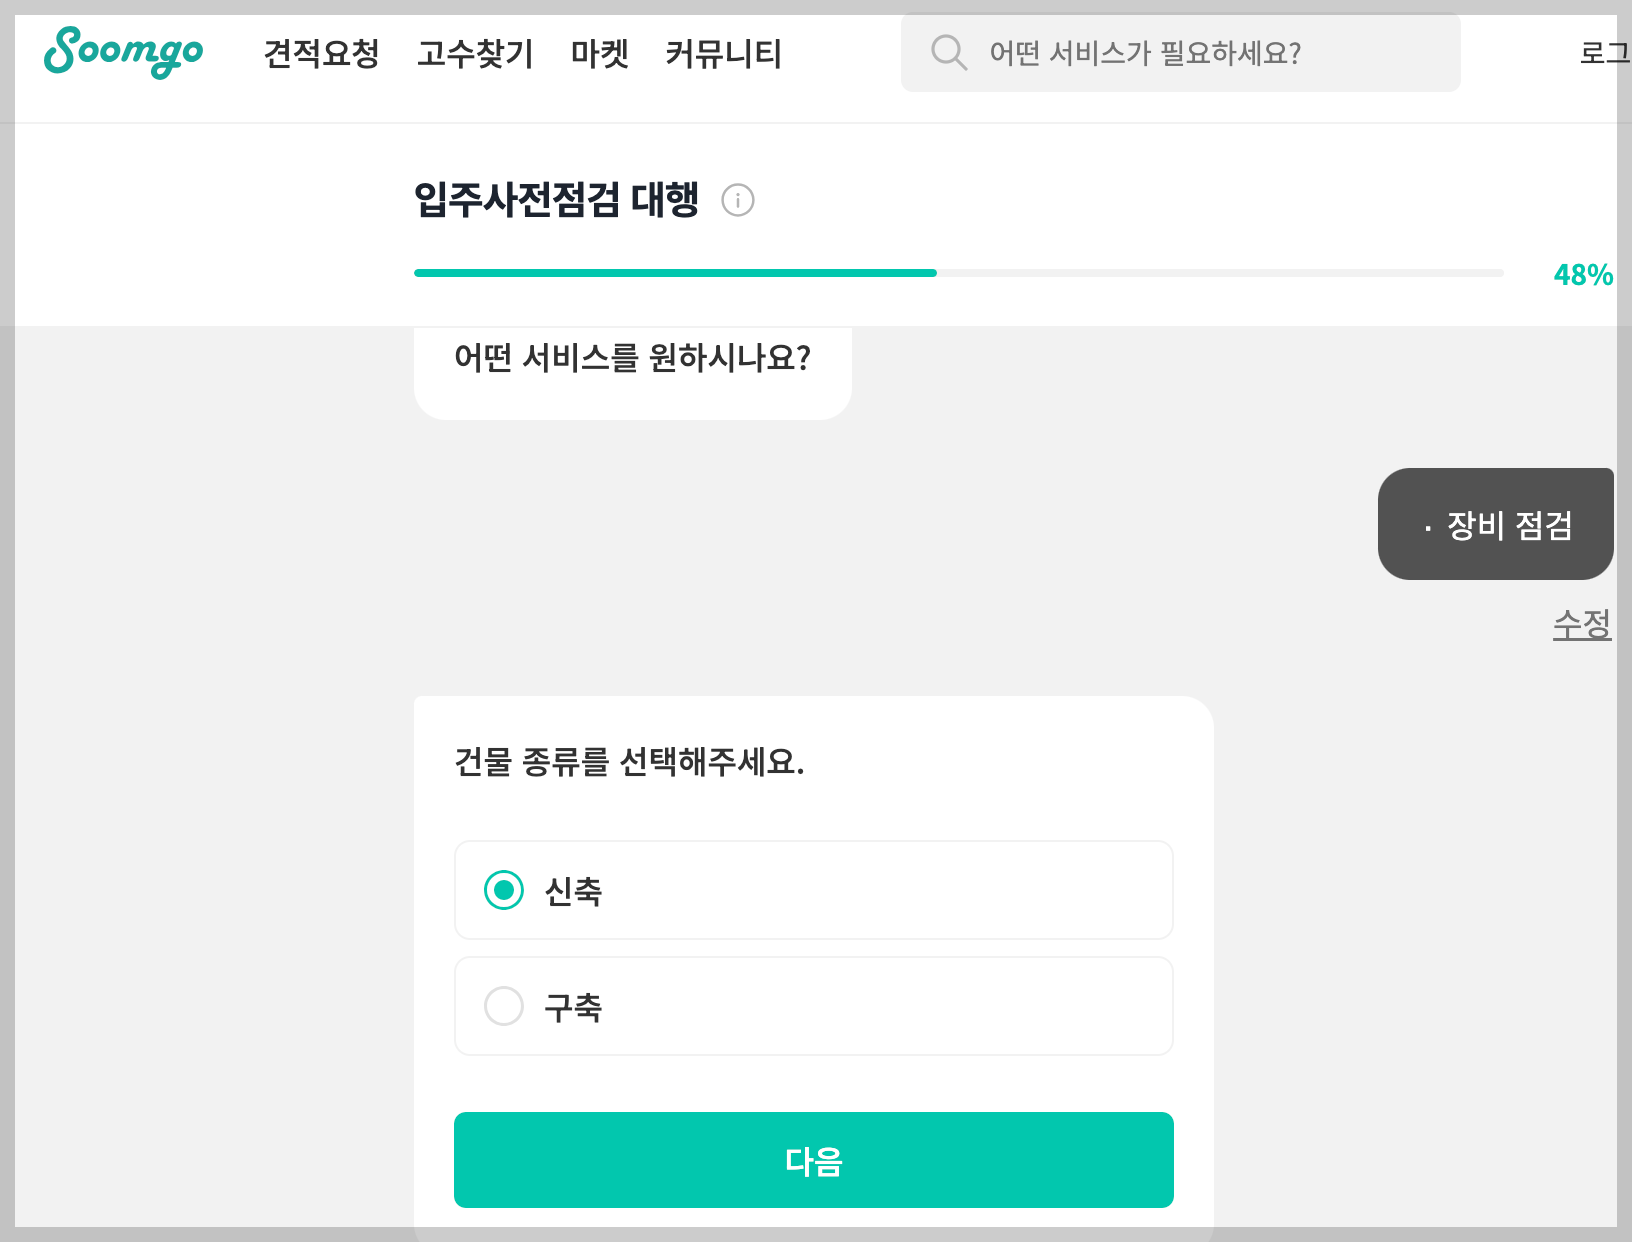Screen dimensions: 1632x1242
Task: Click the Soomgo logo
Action: click(x=122, y=53)
